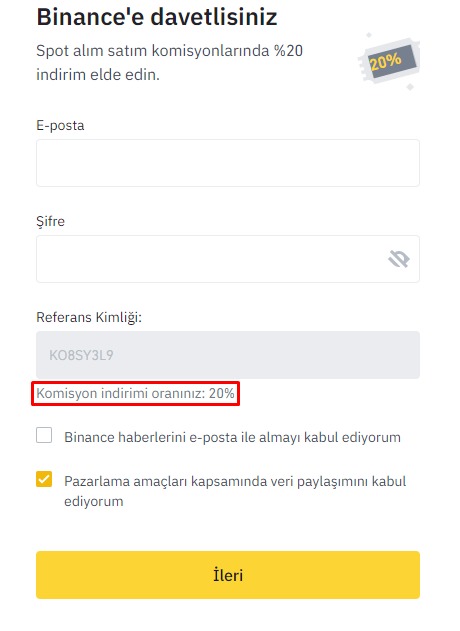Screen dimensions: 460x631
Task: Focus the E-posta input field
Action: pyautogui.click(x=228, y=163)
